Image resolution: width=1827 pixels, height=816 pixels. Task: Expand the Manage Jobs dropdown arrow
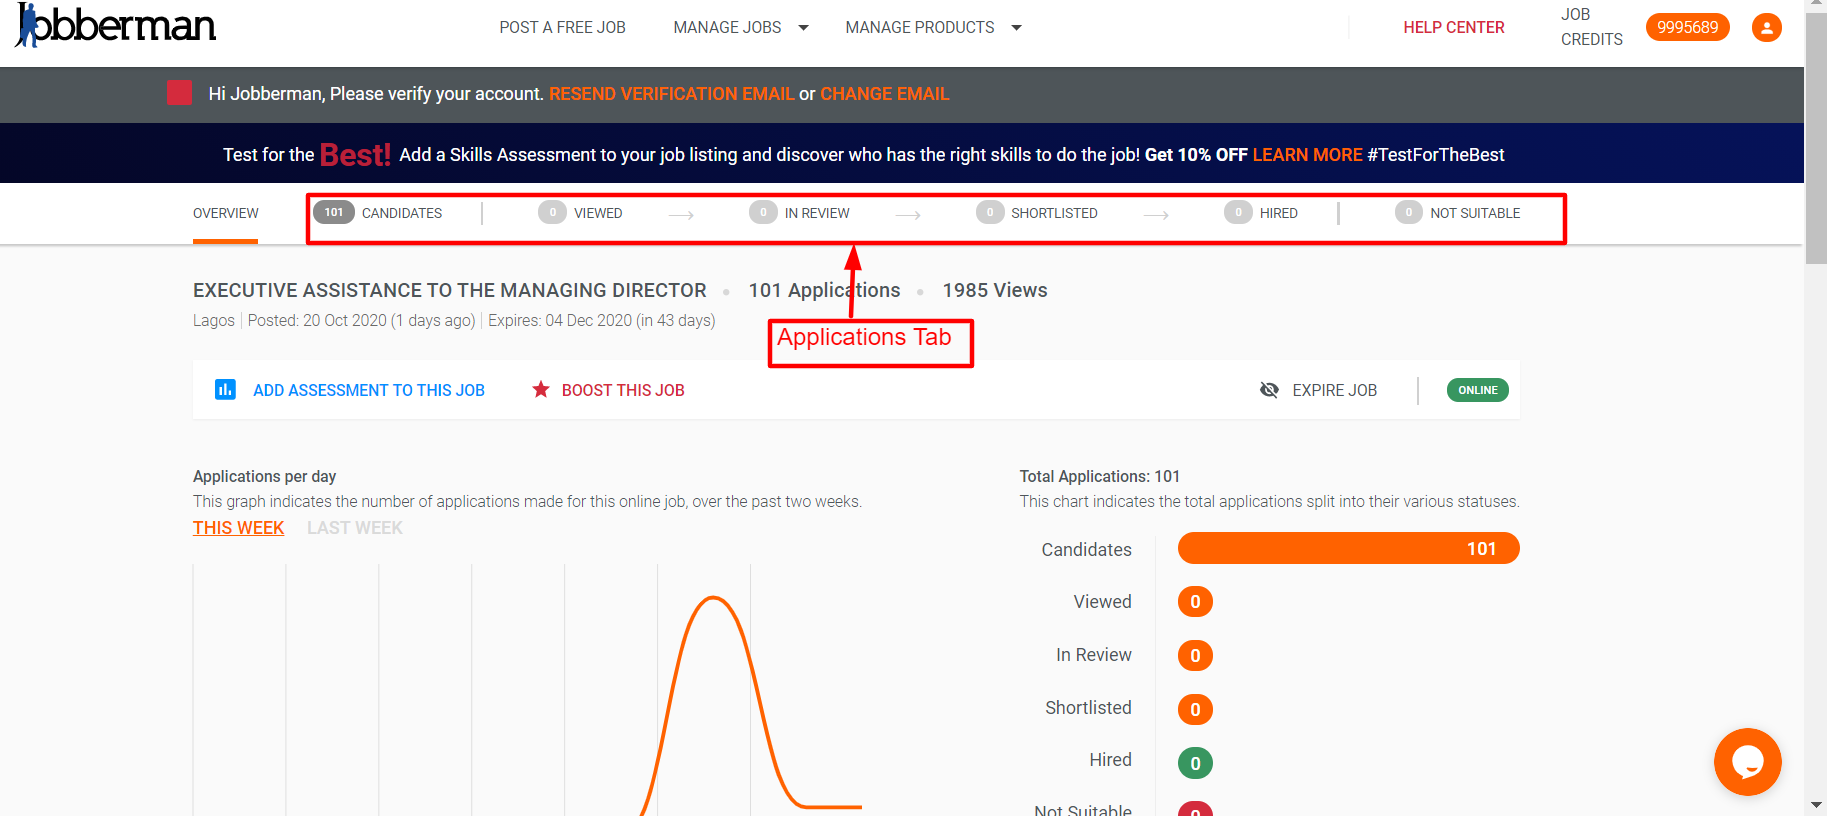[x=803, y=28]
